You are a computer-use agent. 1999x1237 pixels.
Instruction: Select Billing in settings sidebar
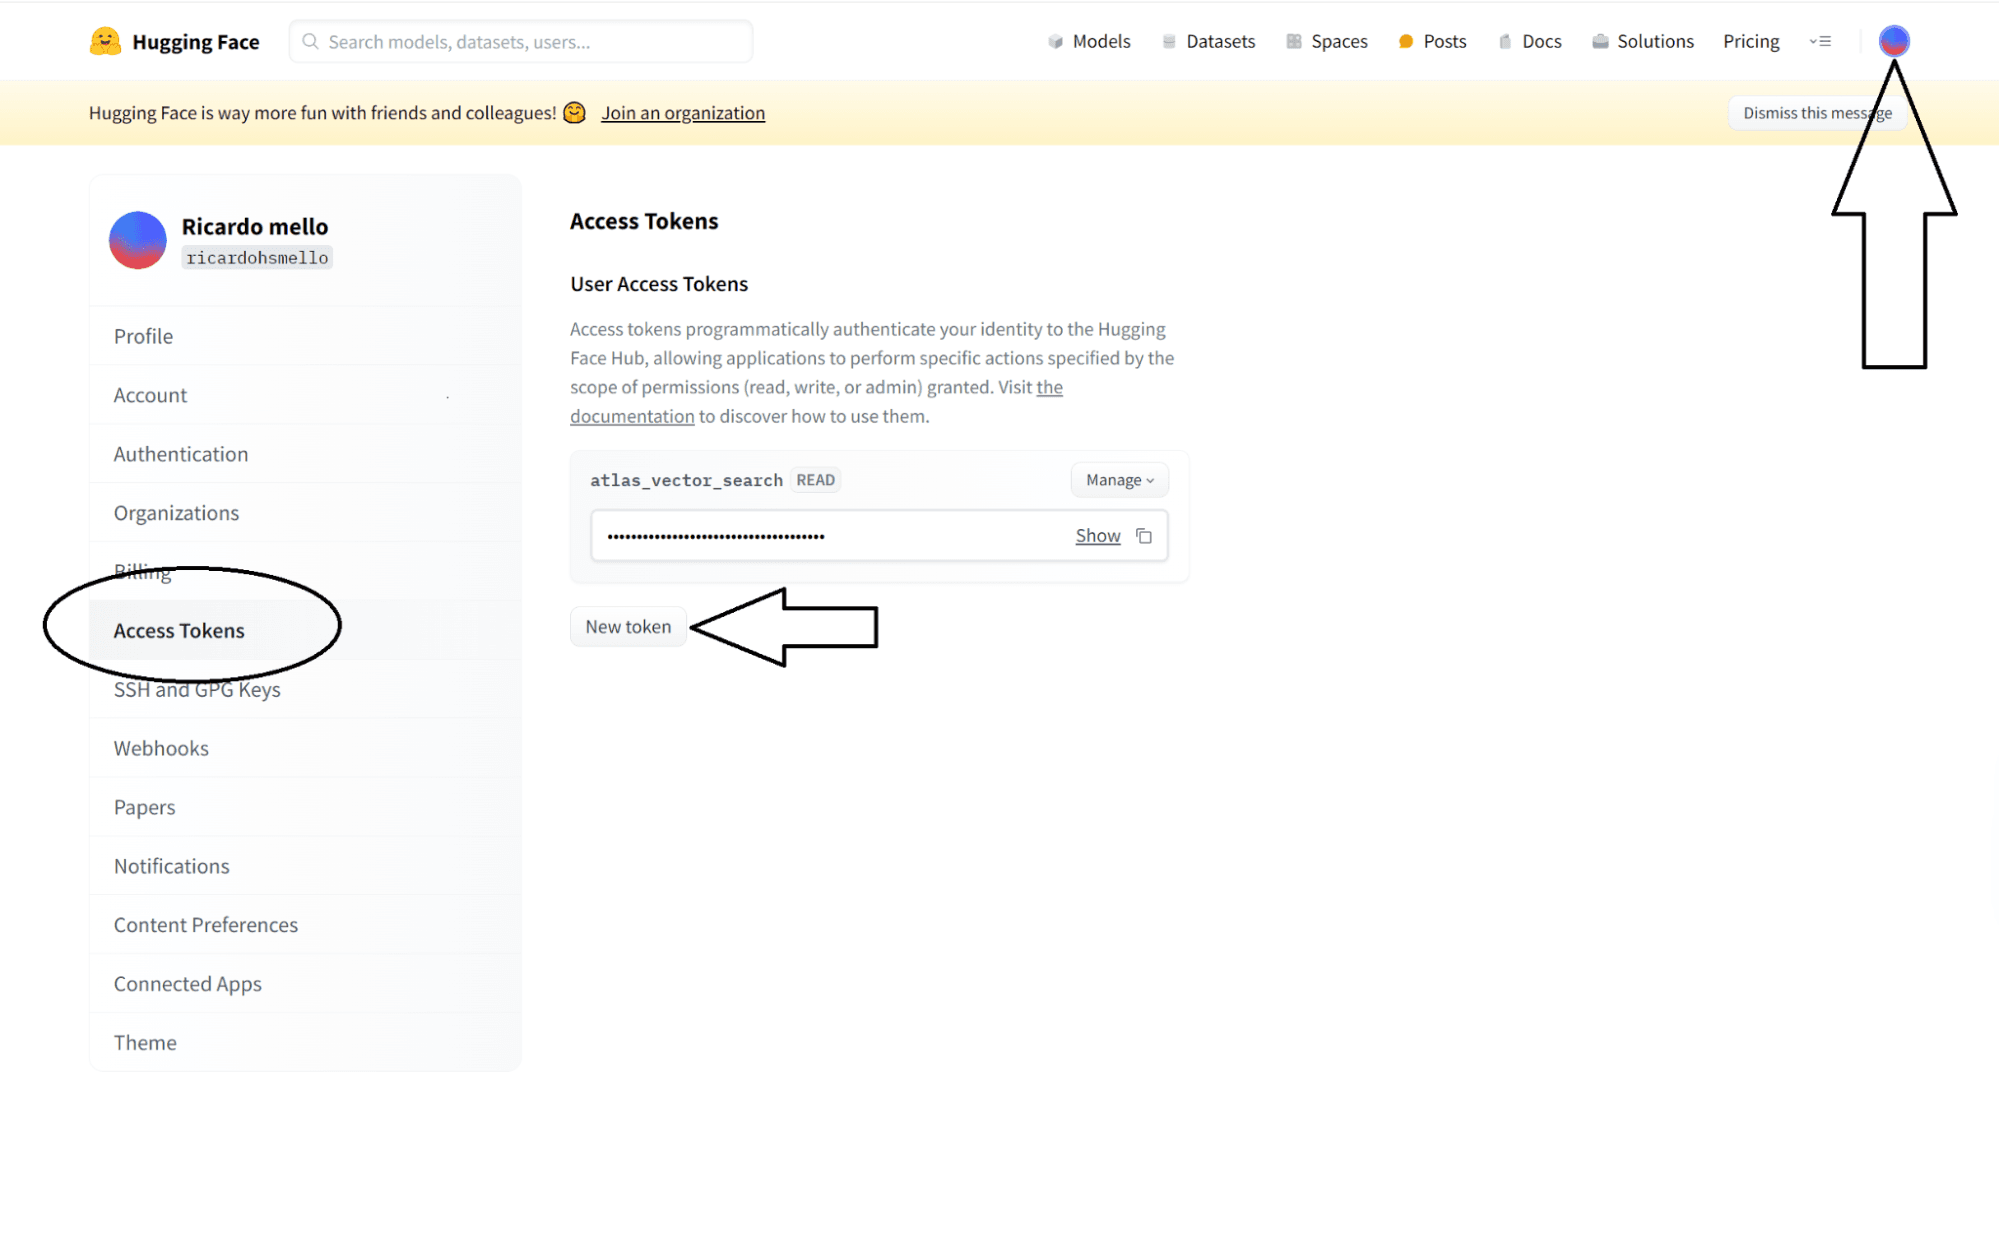click(x=305, y=572)
